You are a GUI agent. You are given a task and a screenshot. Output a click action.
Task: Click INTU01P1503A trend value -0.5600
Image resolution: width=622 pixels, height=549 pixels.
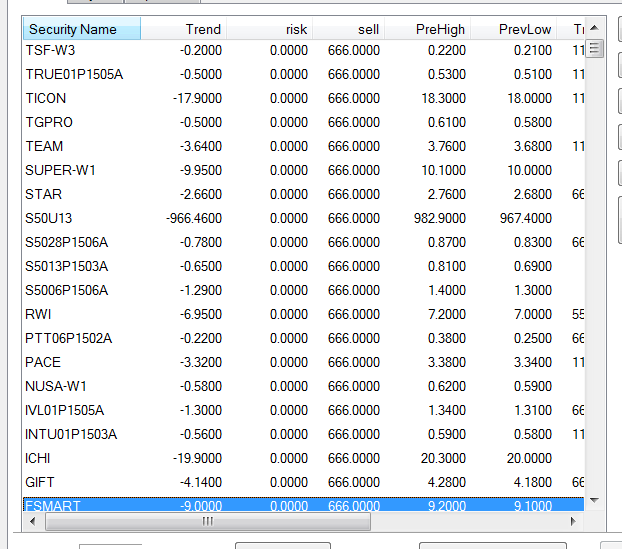pyautogui.click(x=201, y=434)
